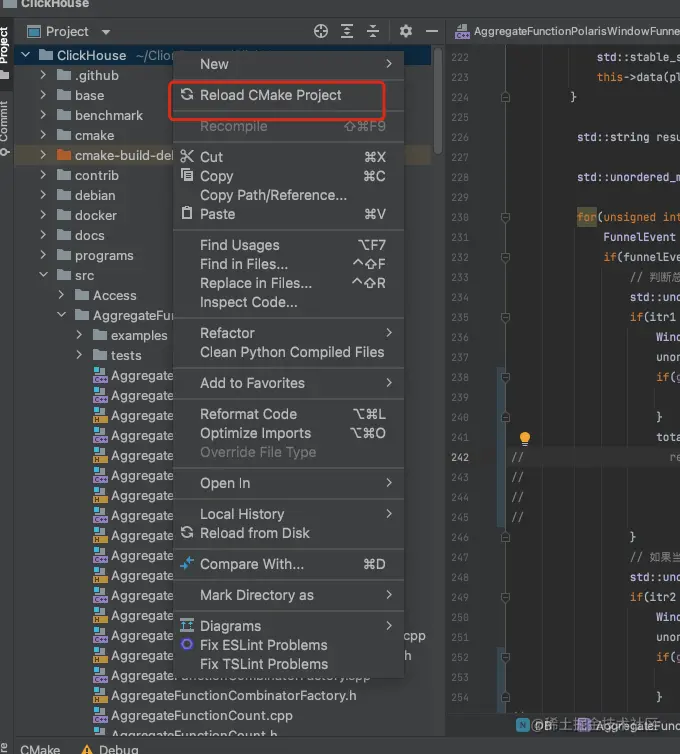Click the locate/select opened file icon
Image resolution: width=680 pixels, height=754 pixels.
tap(321, 32)
